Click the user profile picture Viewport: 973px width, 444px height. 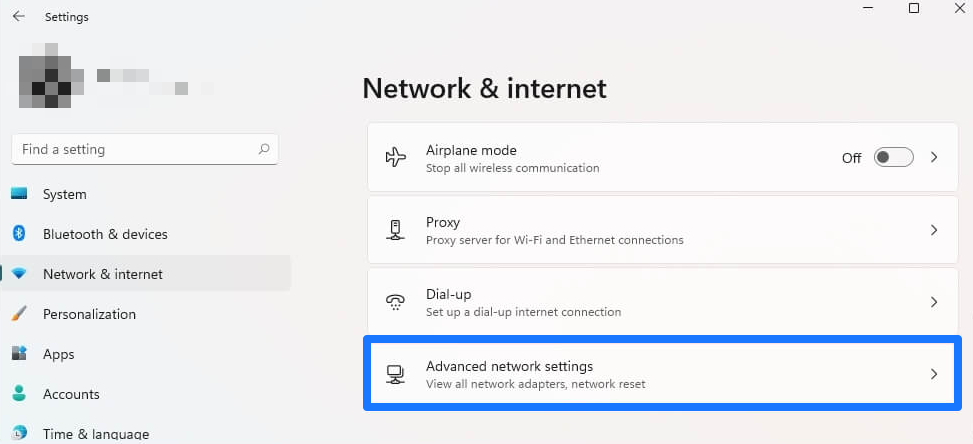coord(52,76)
